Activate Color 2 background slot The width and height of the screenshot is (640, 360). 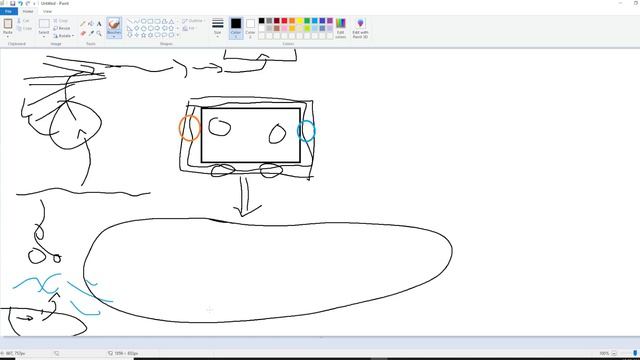(250, 28)
